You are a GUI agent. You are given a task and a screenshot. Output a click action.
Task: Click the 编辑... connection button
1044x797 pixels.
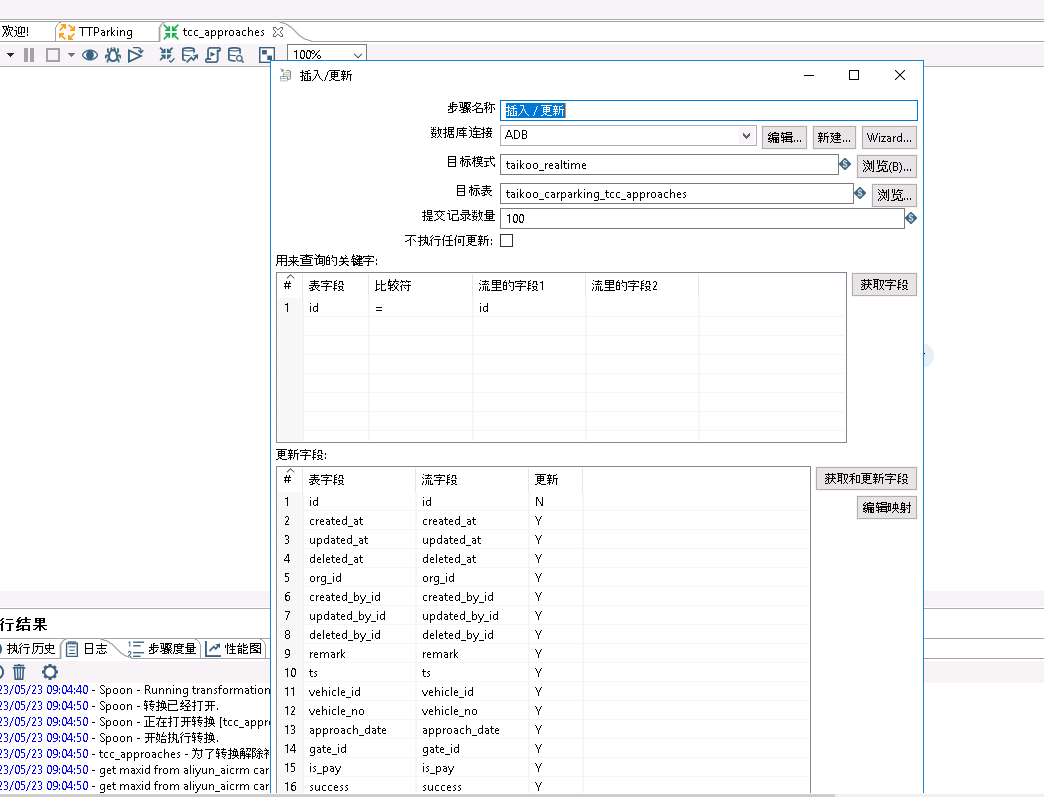784,137
